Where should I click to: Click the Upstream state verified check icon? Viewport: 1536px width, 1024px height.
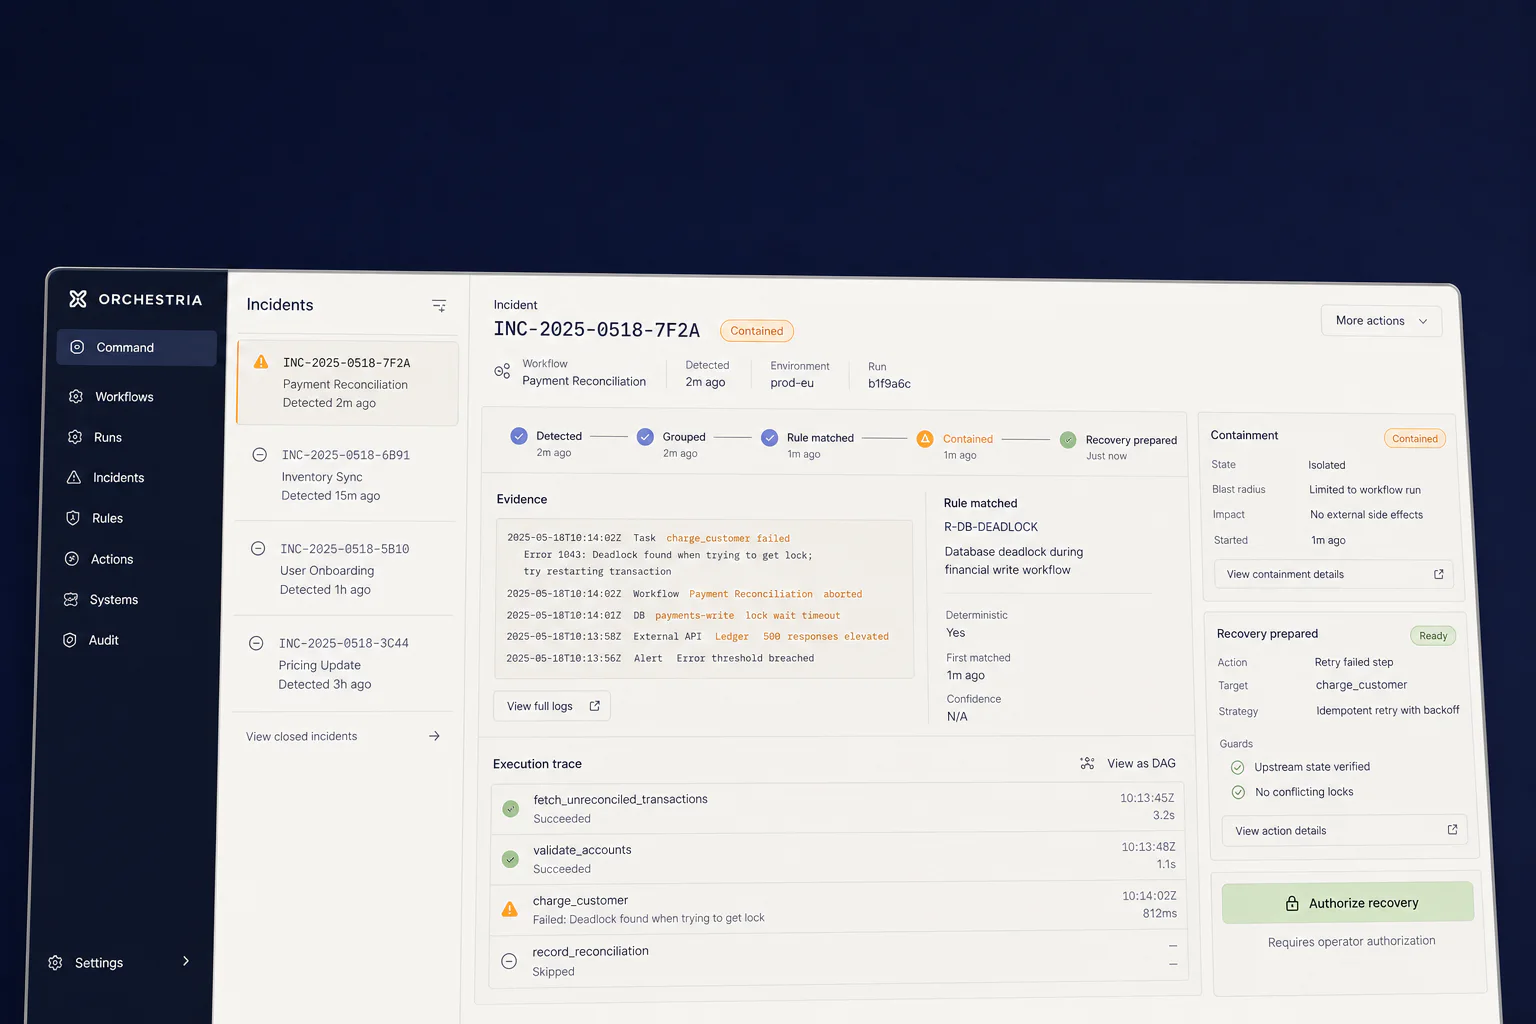point(1237,767)
